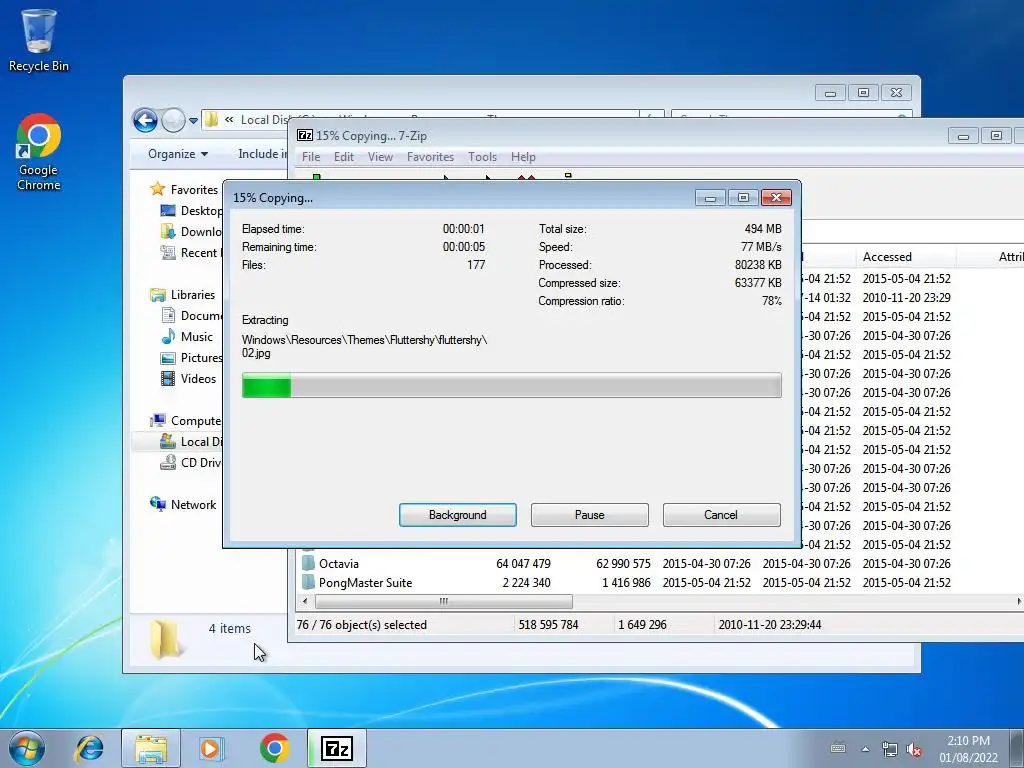Click the Videos filmstrip icon
The image size is (1024, 768).
(168, 378)
